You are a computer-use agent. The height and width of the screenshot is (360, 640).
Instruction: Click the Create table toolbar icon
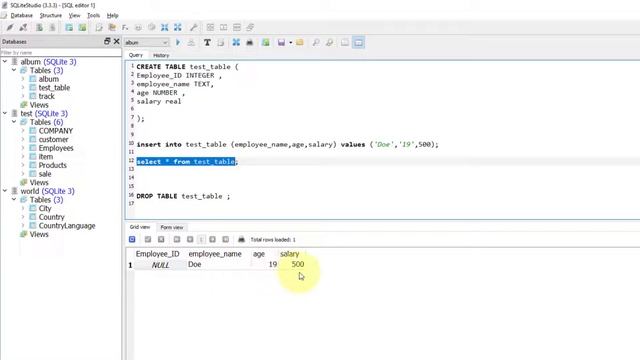pos(69,27)
